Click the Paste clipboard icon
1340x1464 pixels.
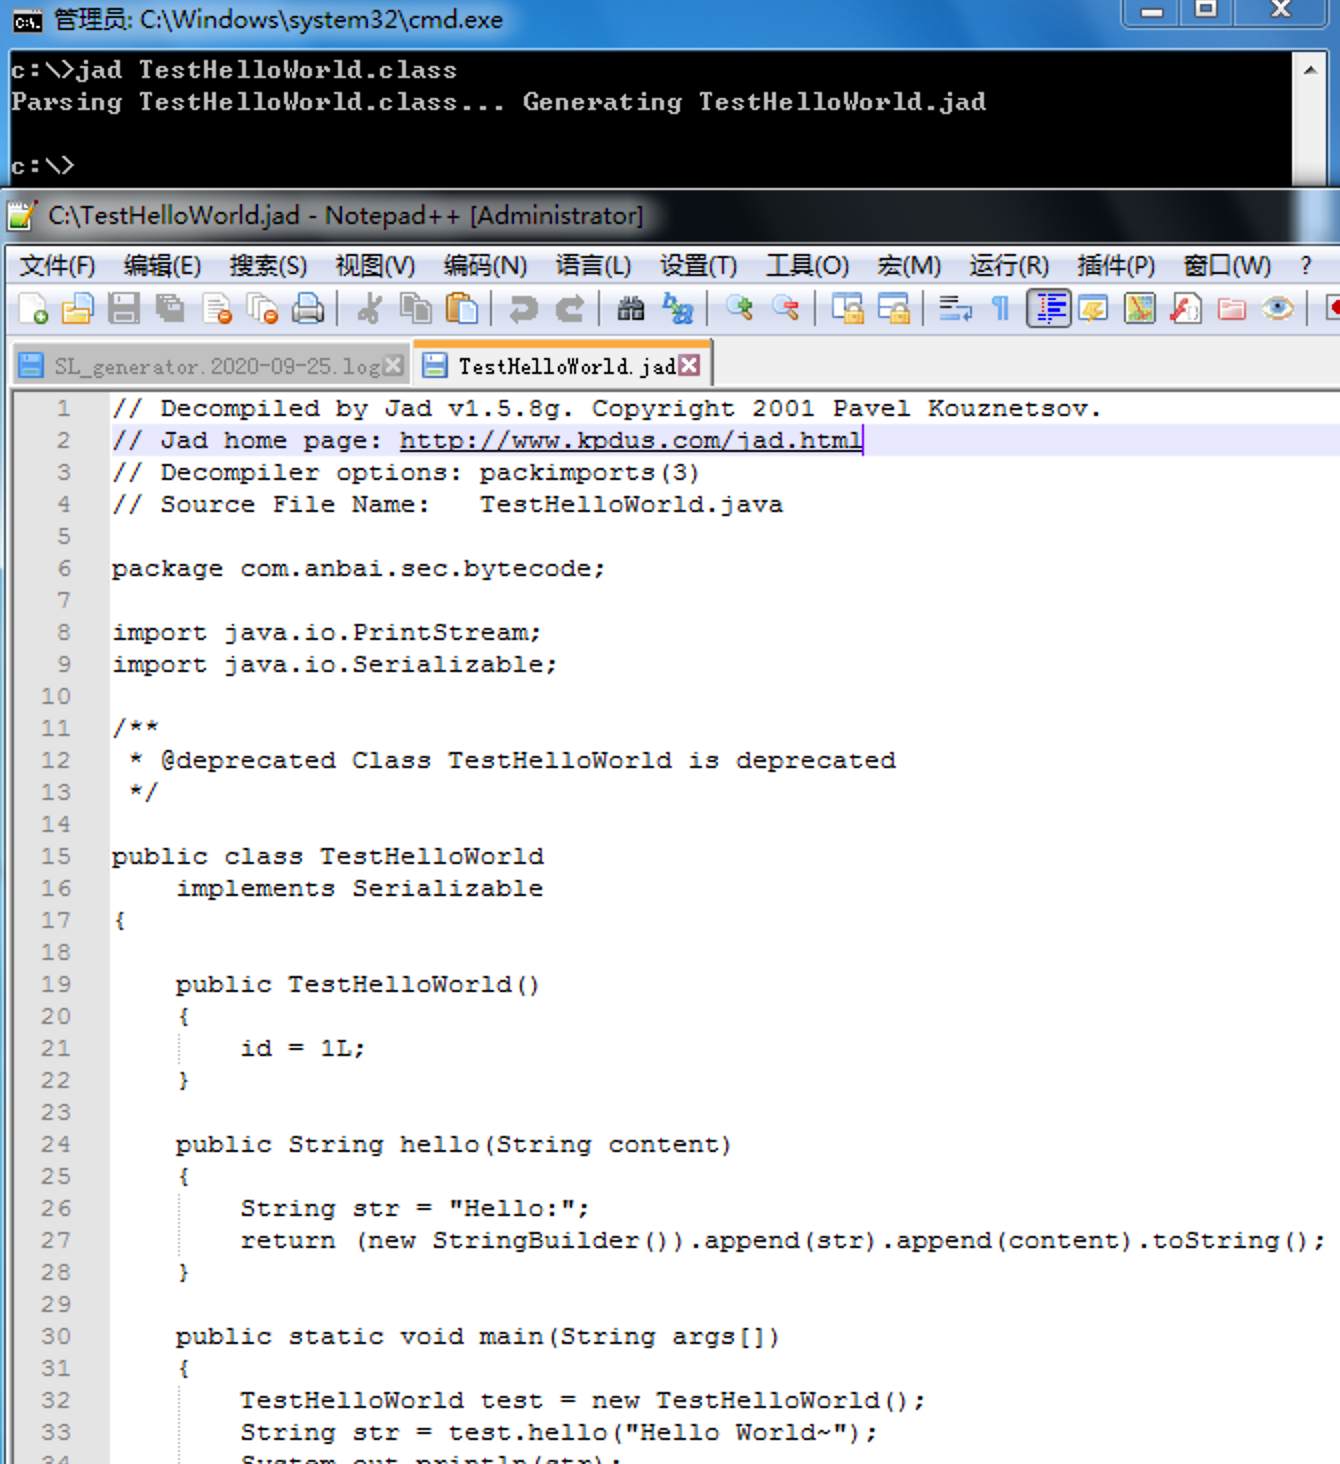pos(461,309)
